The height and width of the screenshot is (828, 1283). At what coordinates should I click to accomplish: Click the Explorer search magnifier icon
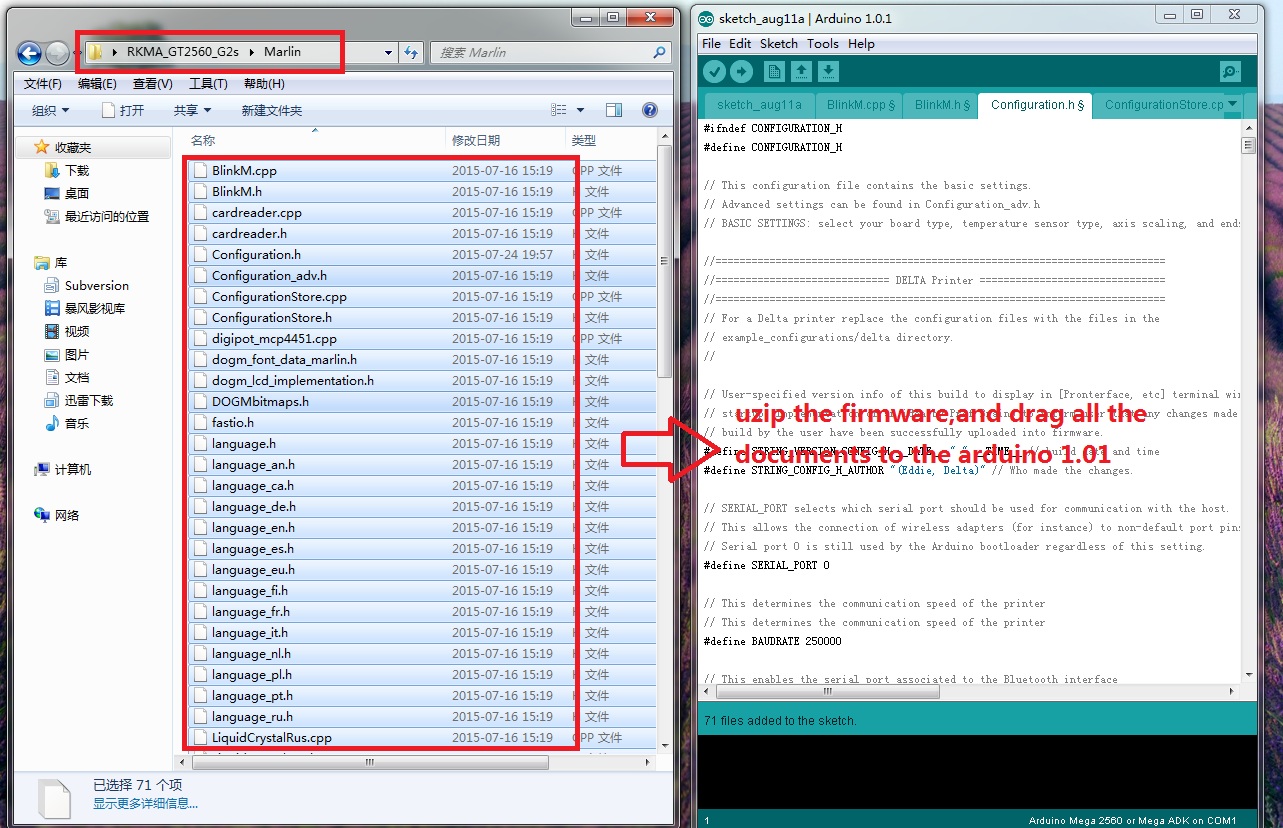pos(659,52)
